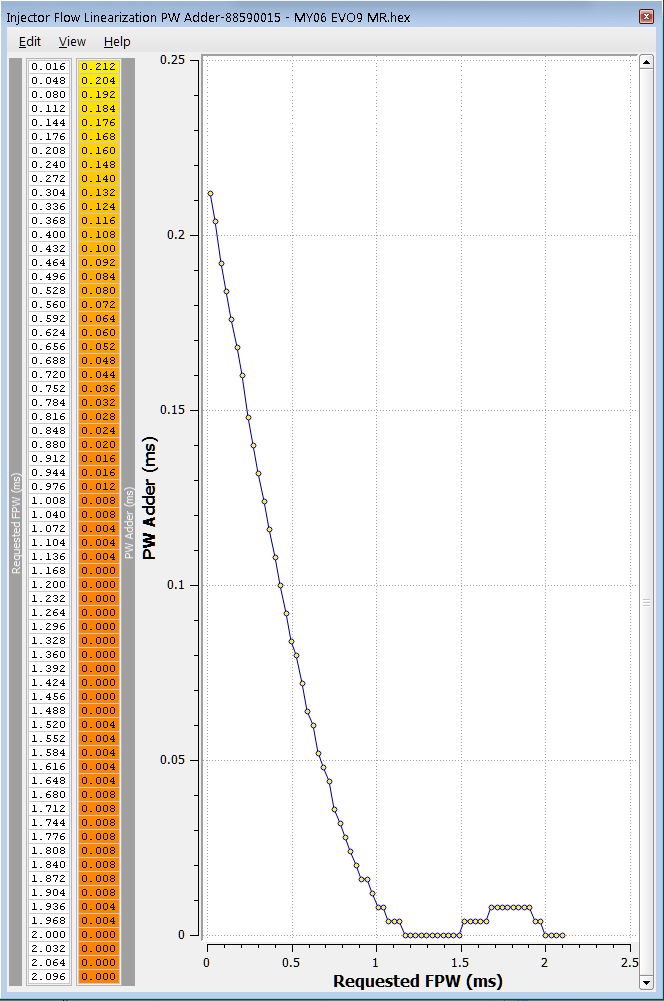Select the PW Adder cell 0.124
The height and width of the screenshot is (1001, 664).
coord(98,207)
